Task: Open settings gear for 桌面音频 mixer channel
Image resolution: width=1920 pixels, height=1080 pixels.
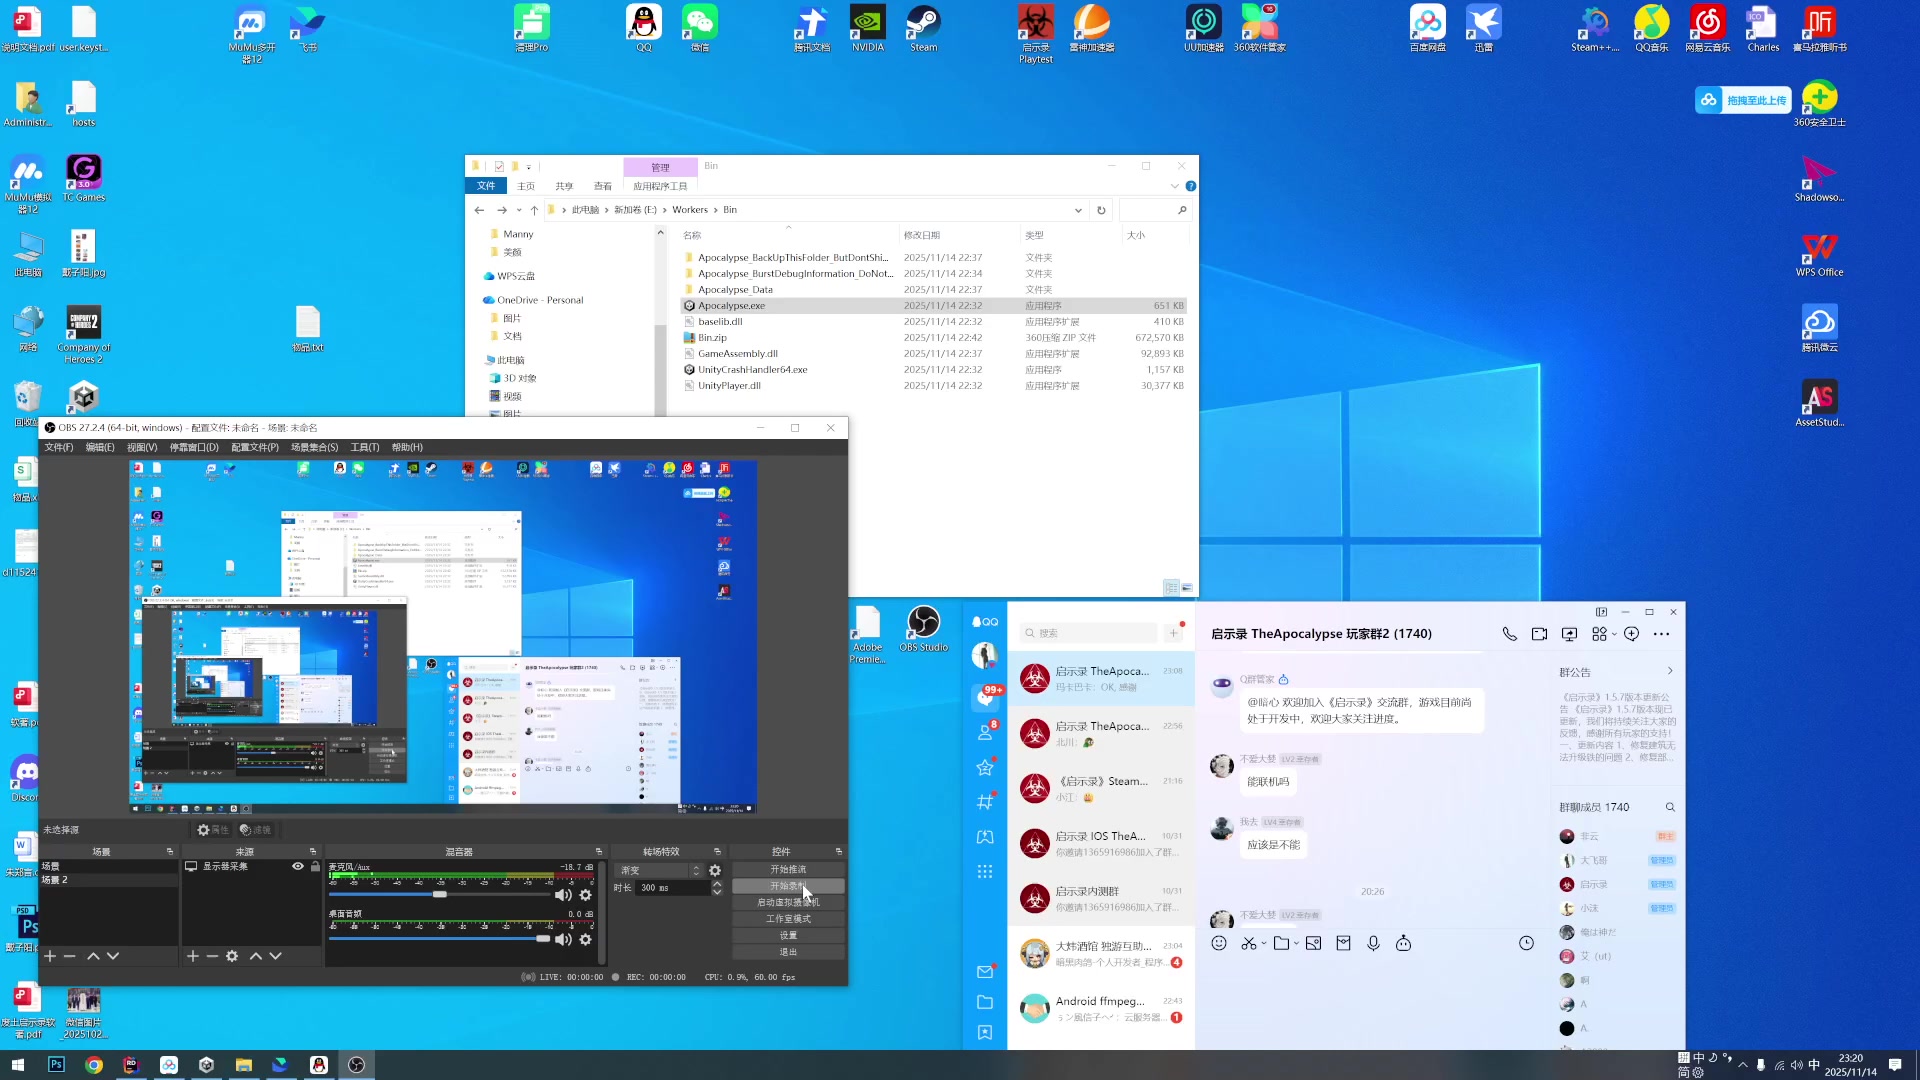Action: tap(586, 940)
